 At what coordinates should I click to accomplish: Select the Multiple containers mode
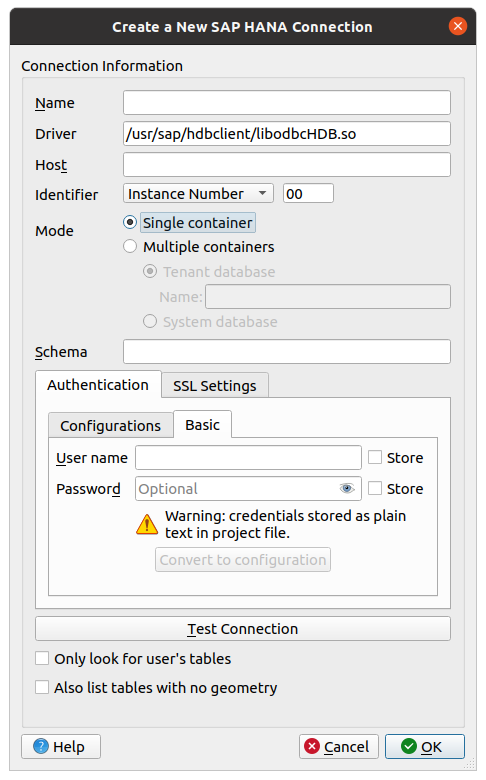[130, 247]
